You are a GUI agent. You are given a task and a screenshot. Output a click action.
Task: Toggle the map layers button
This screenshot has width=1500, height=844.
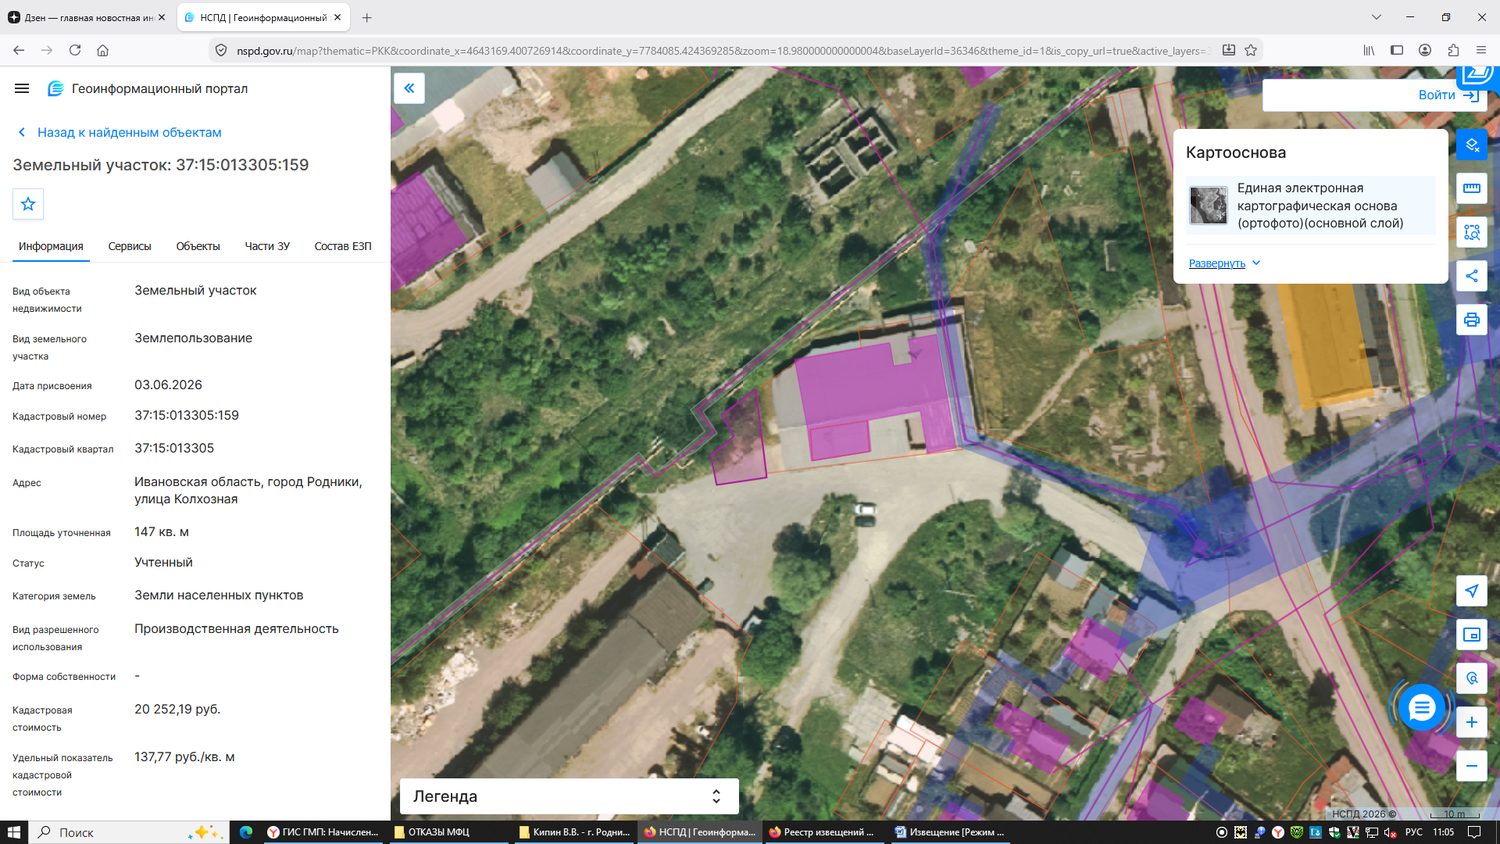pos(1472,145)
